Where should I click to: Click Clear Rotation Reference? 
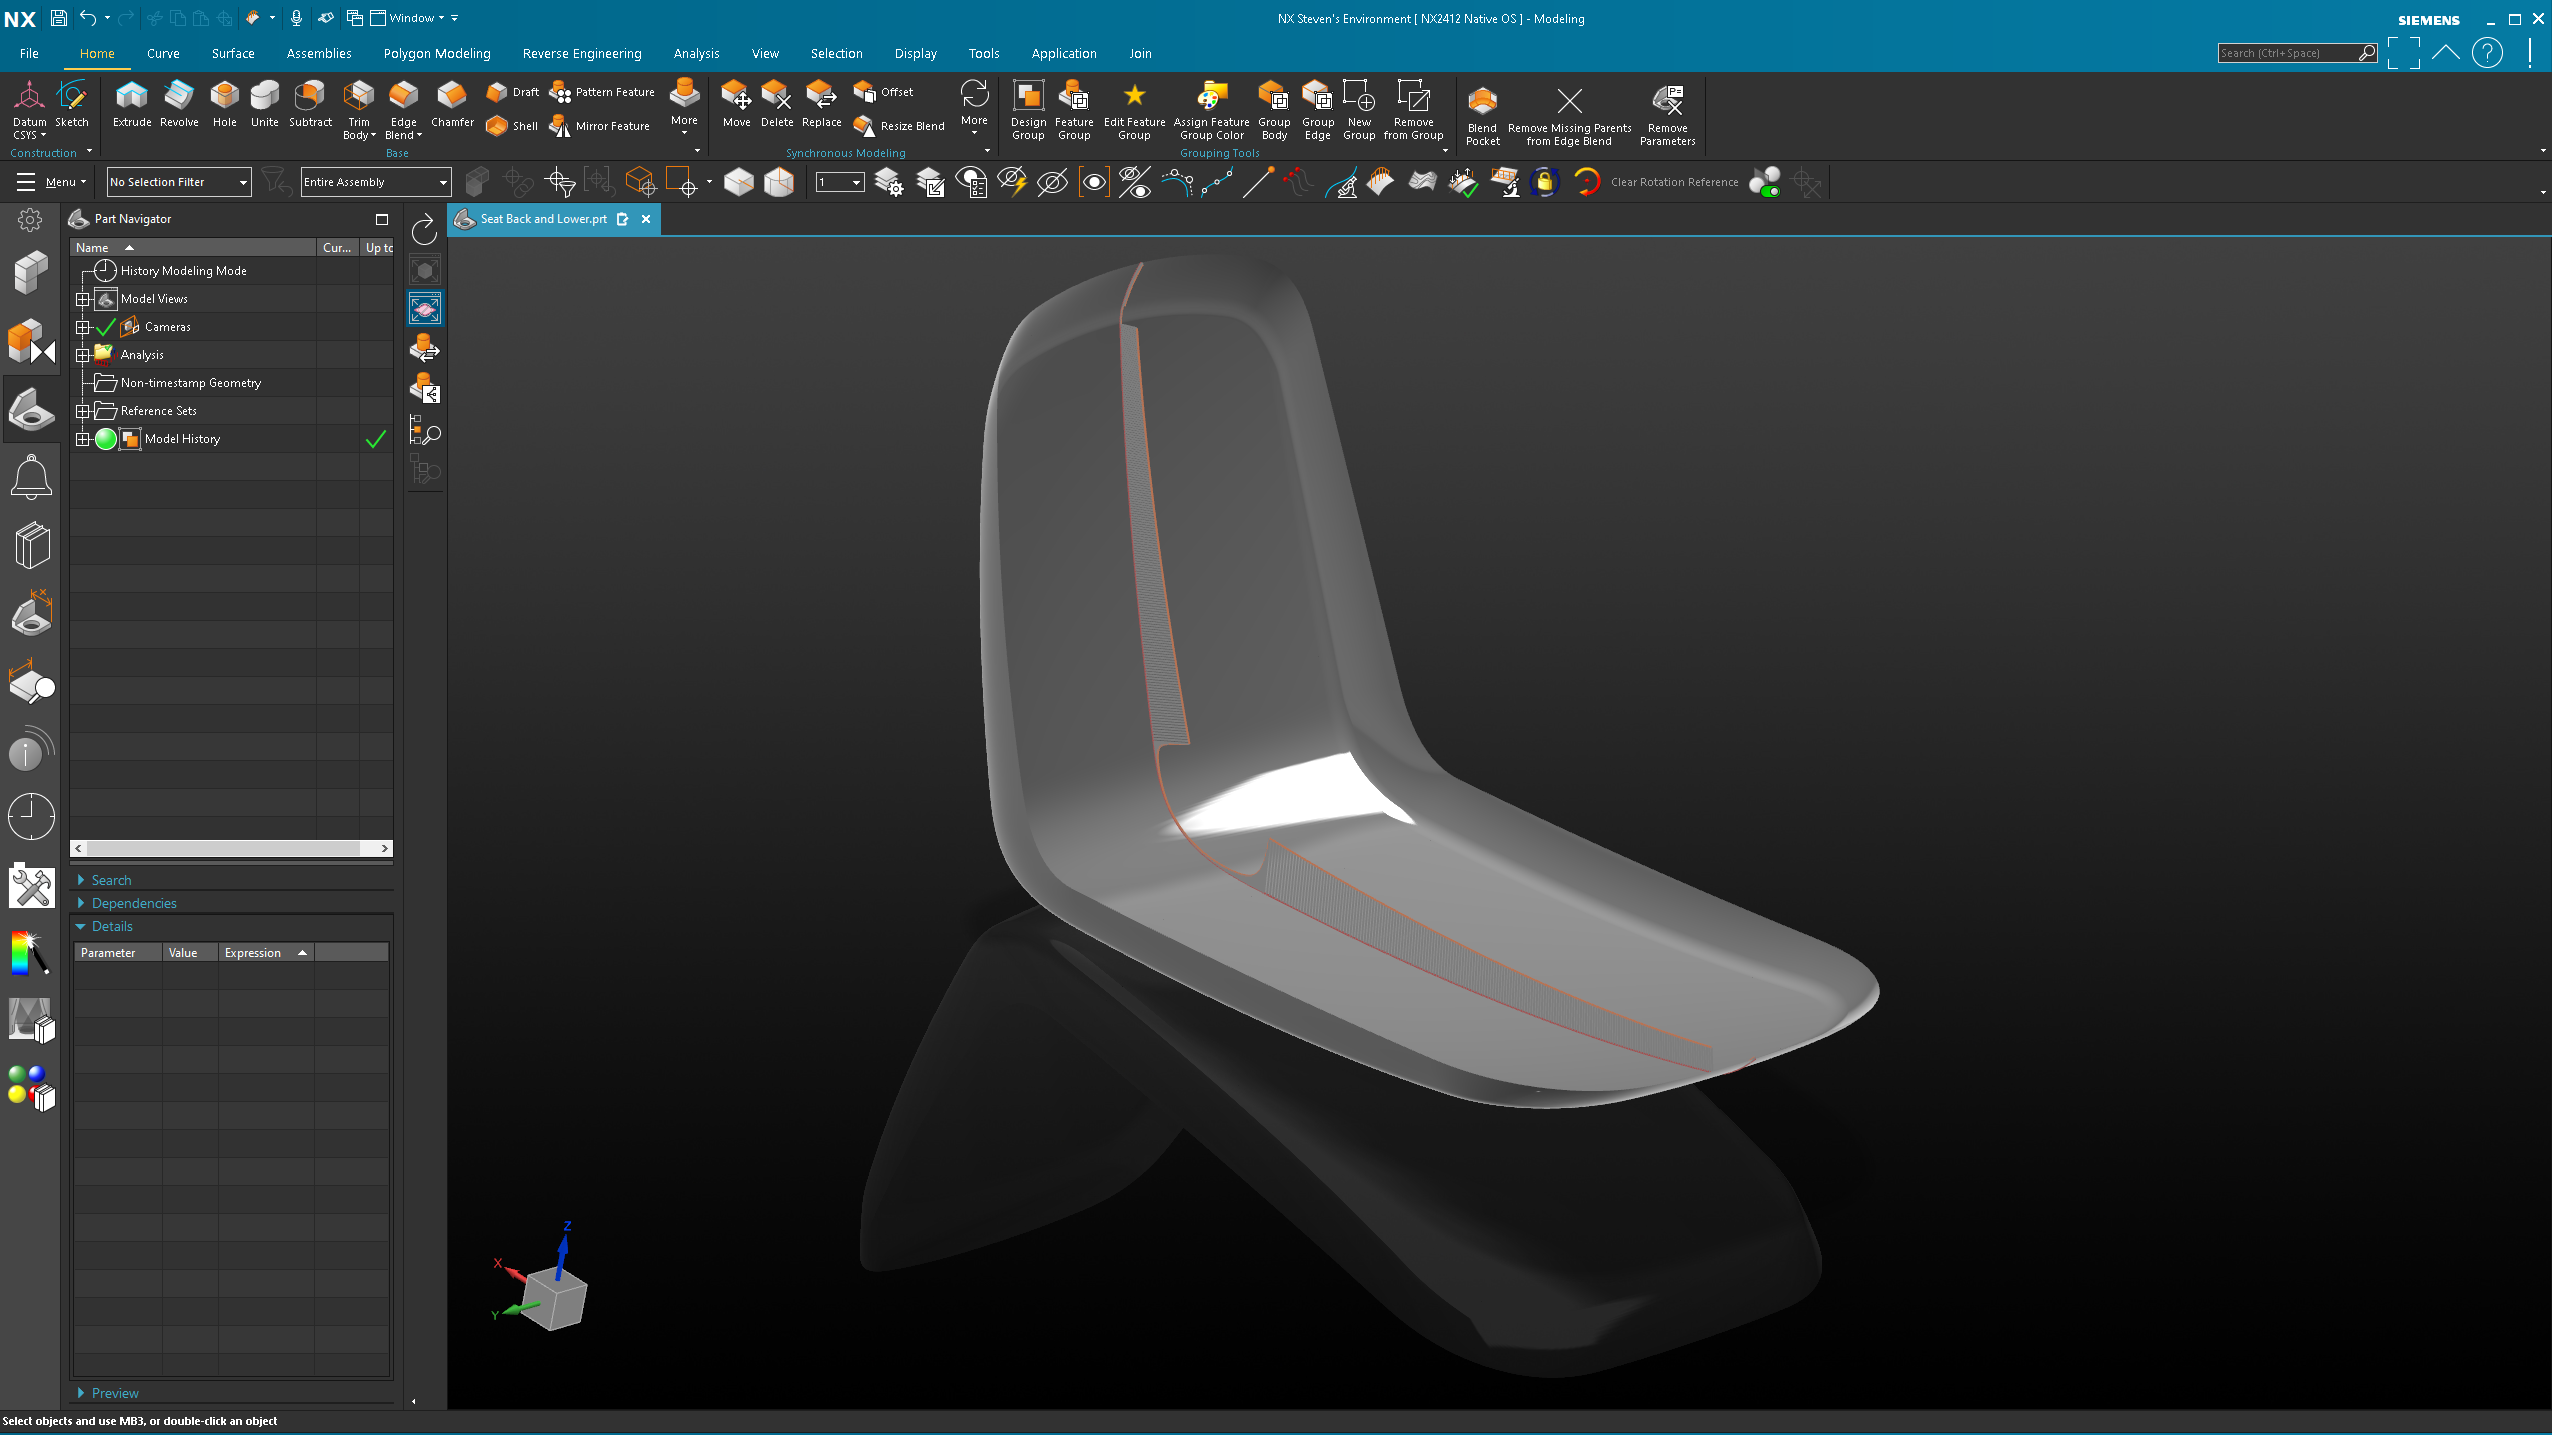click(x=1674, y=182)
